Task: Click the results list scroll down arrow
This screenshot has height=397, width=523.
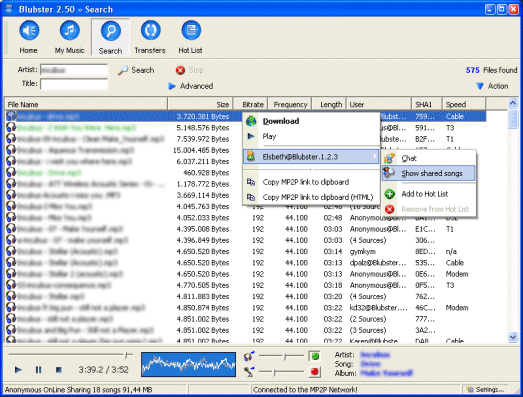Action: (513, 338)
